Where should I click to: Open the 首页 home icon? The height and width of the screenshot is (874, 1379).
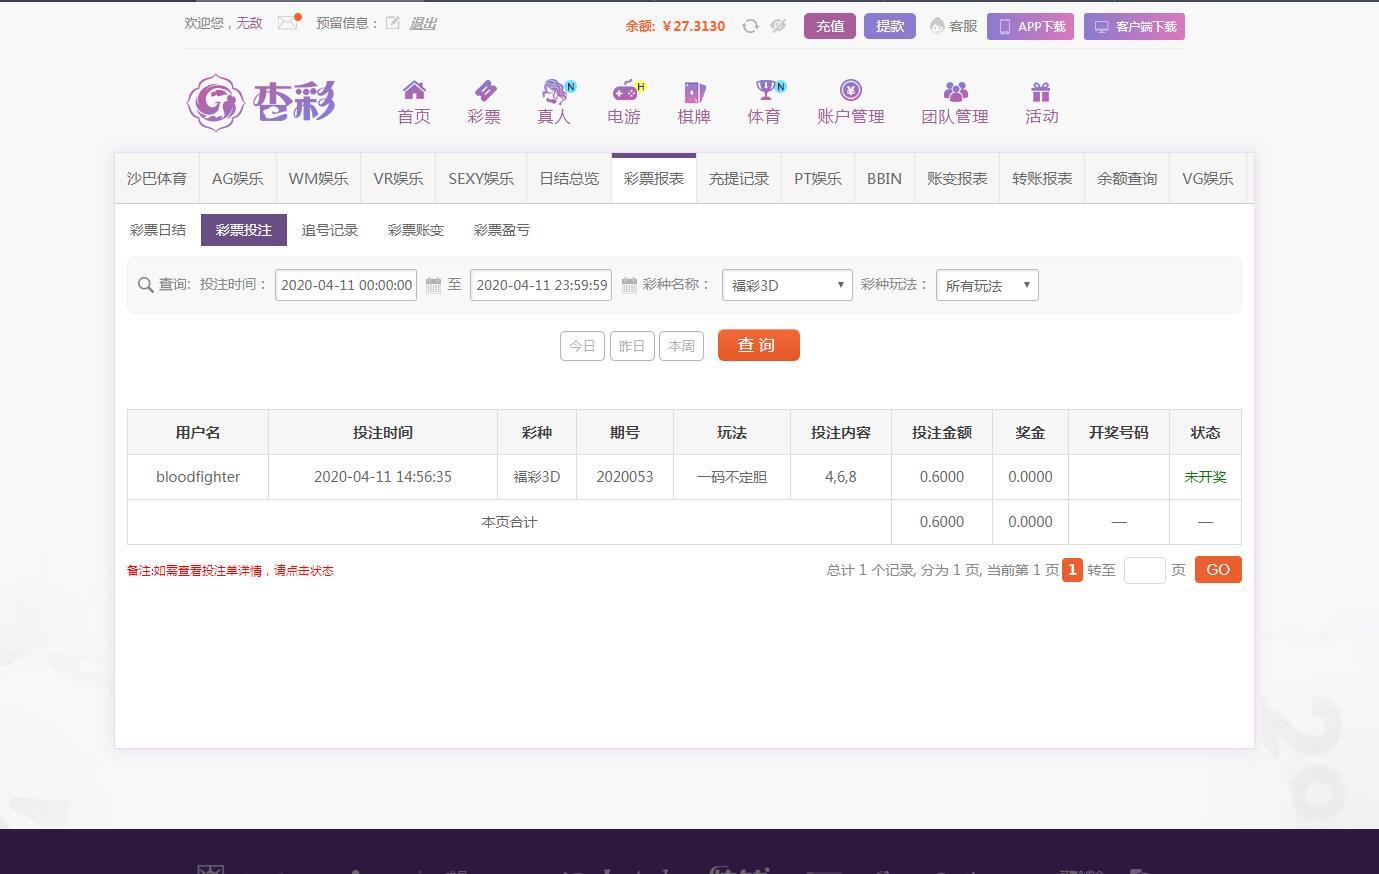(x=414, y=91)
